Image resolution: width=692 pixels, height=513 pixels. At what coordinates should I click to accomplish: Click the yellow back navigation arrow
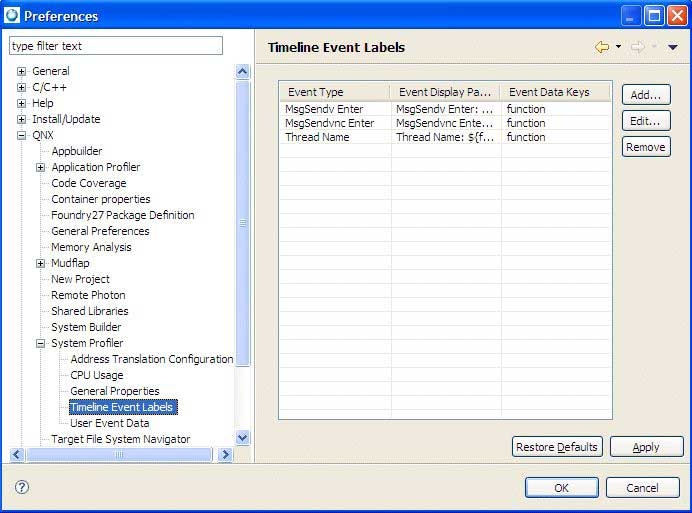601,47
